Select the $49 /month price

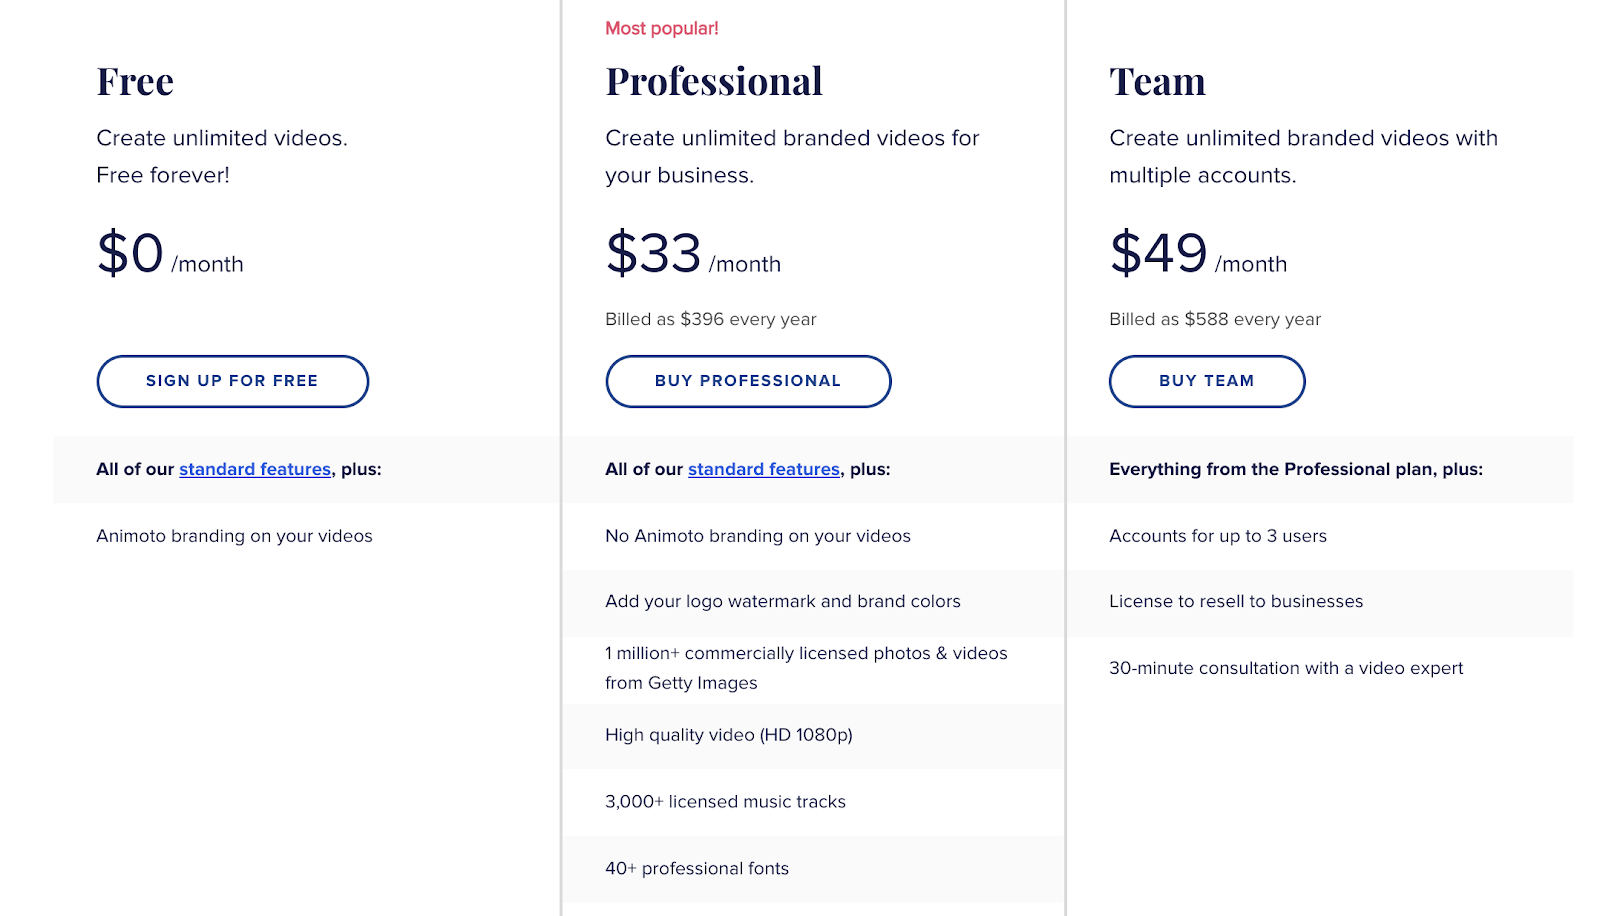(1198, 254)
